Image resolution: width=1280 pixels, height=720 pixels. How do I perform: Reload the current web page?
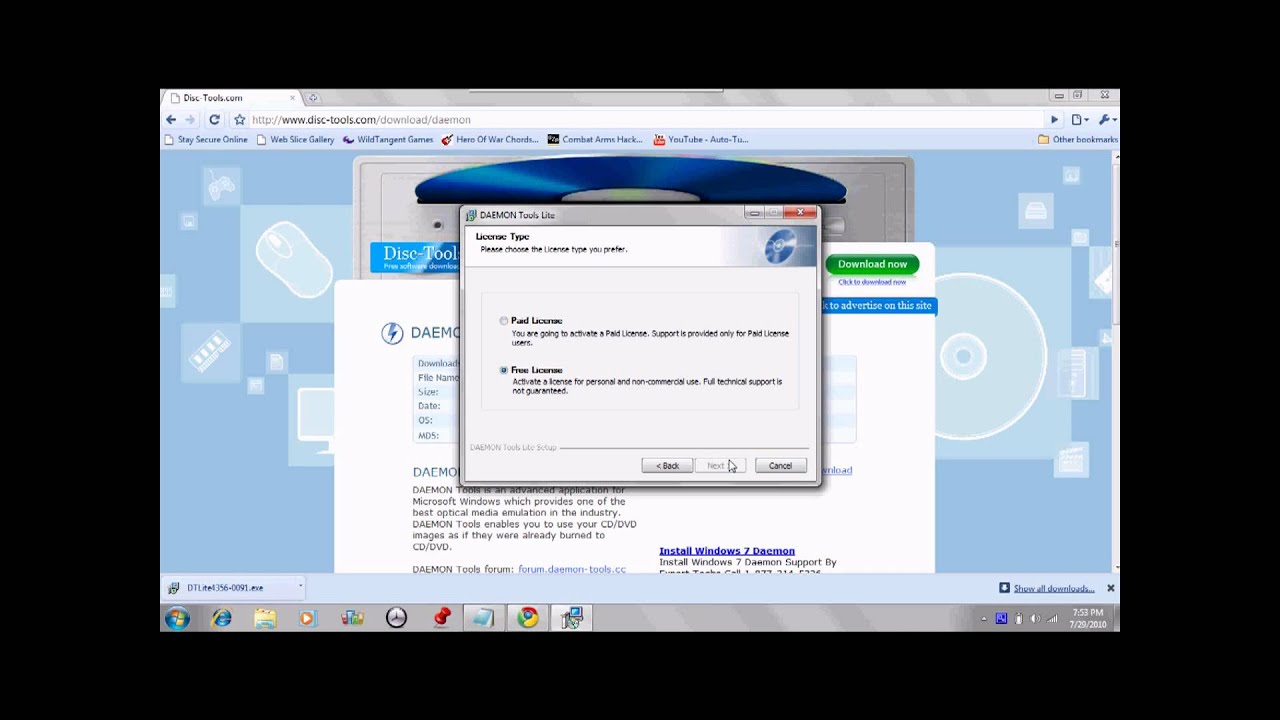(x=214, y=119)
